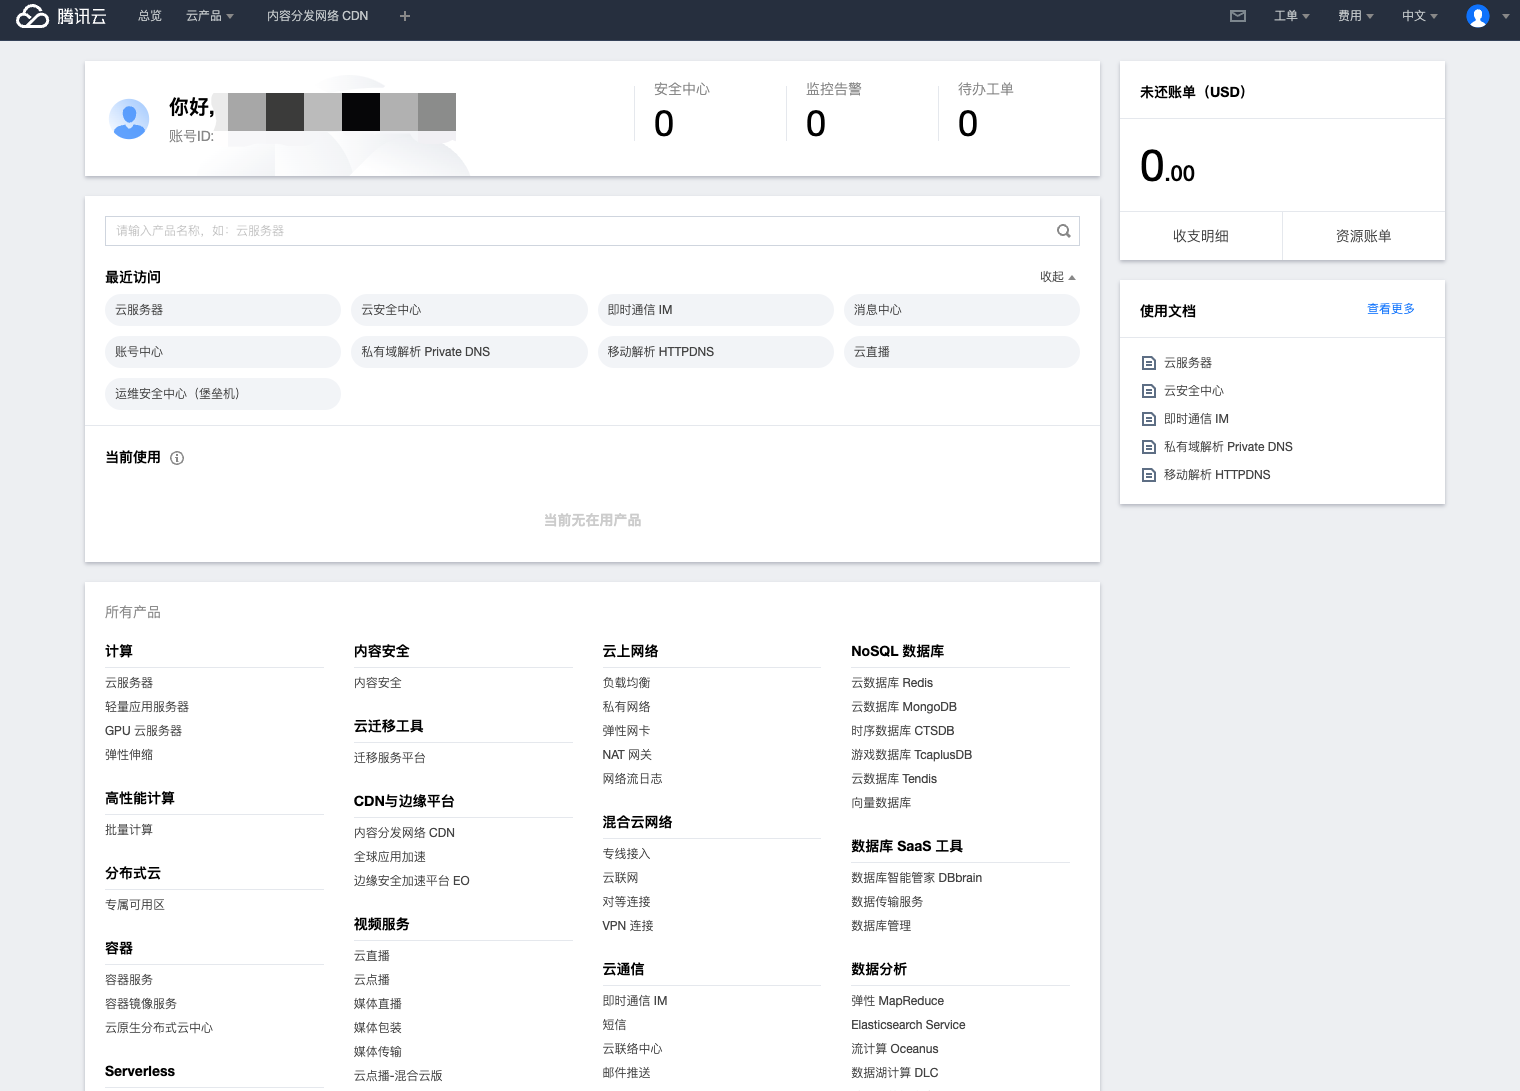Go to 总览 in top navigation
Image resolution: width=1520 pixels, height=1091 pixels.
click(150, 16)
